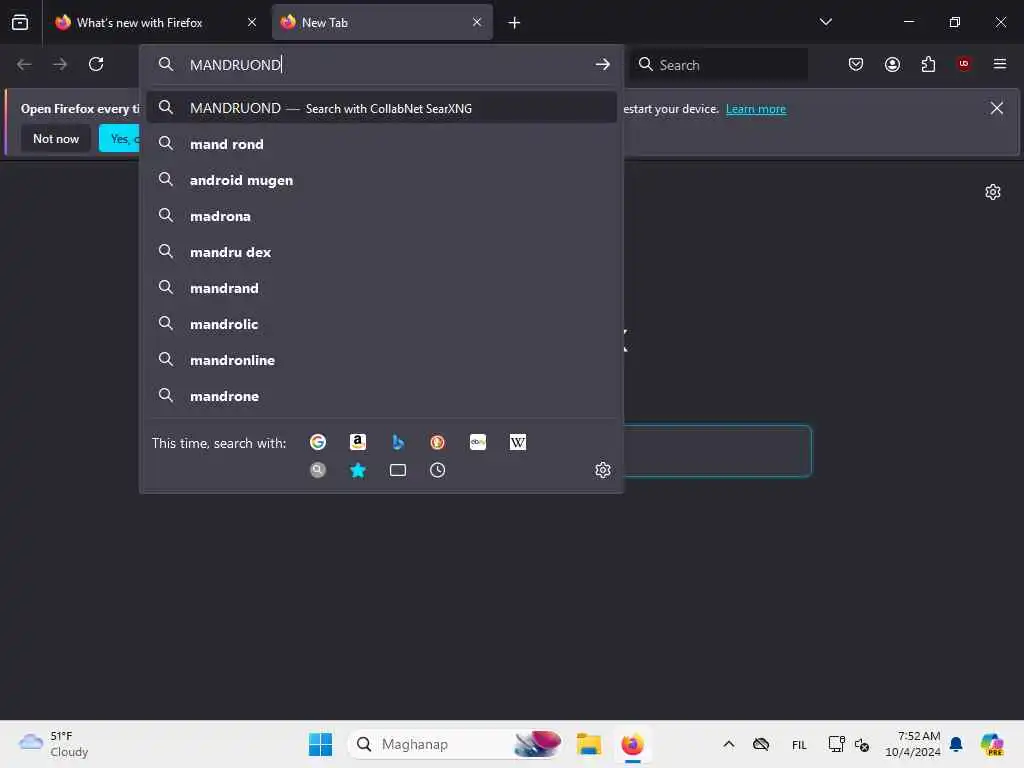Open the Windows Start menu
Screen dimensions: 1024x768
coord(320,744)
